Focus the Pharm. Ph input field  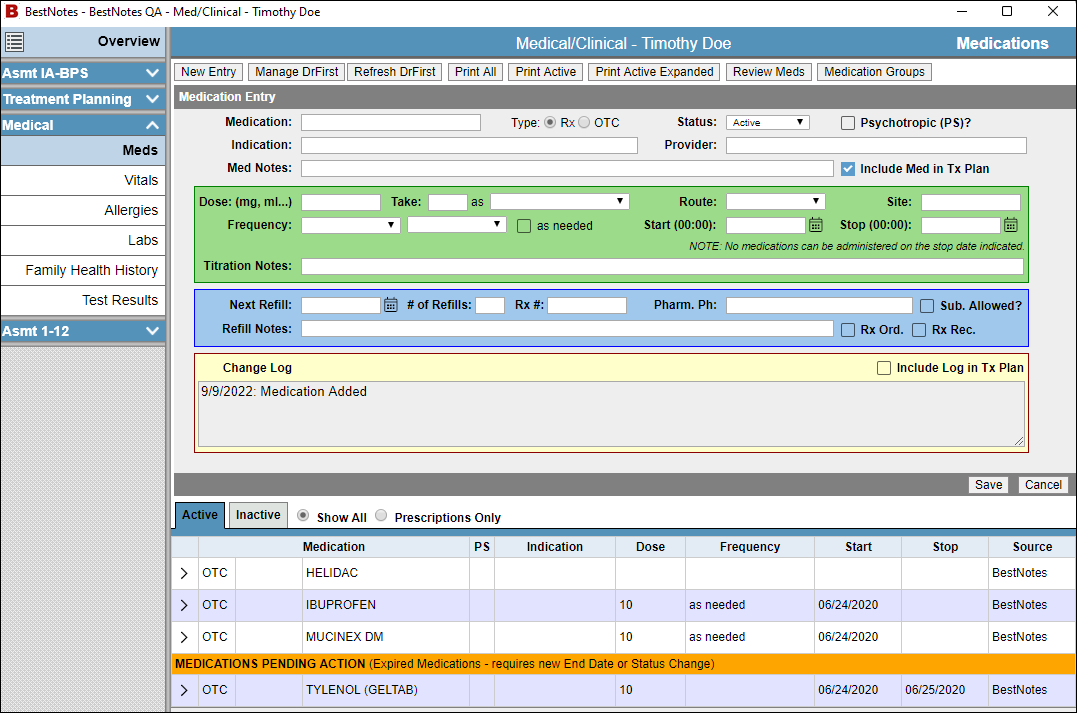[819, 305]
